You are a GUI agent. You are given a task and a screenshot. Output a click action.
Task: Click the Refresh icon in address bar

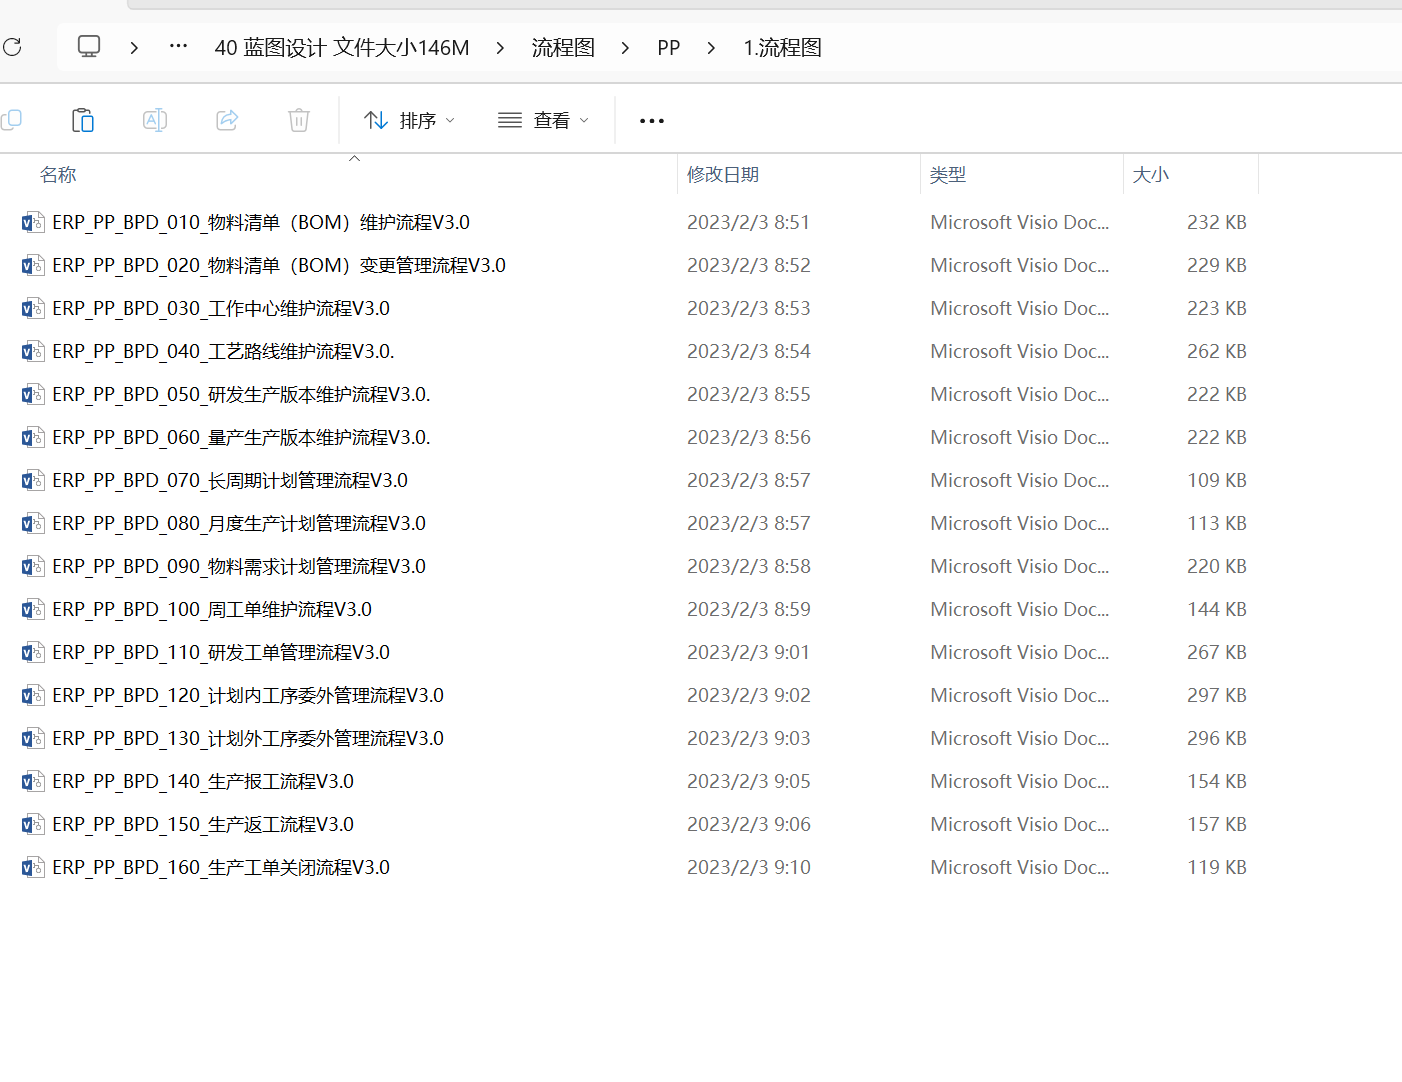(12, 47)
